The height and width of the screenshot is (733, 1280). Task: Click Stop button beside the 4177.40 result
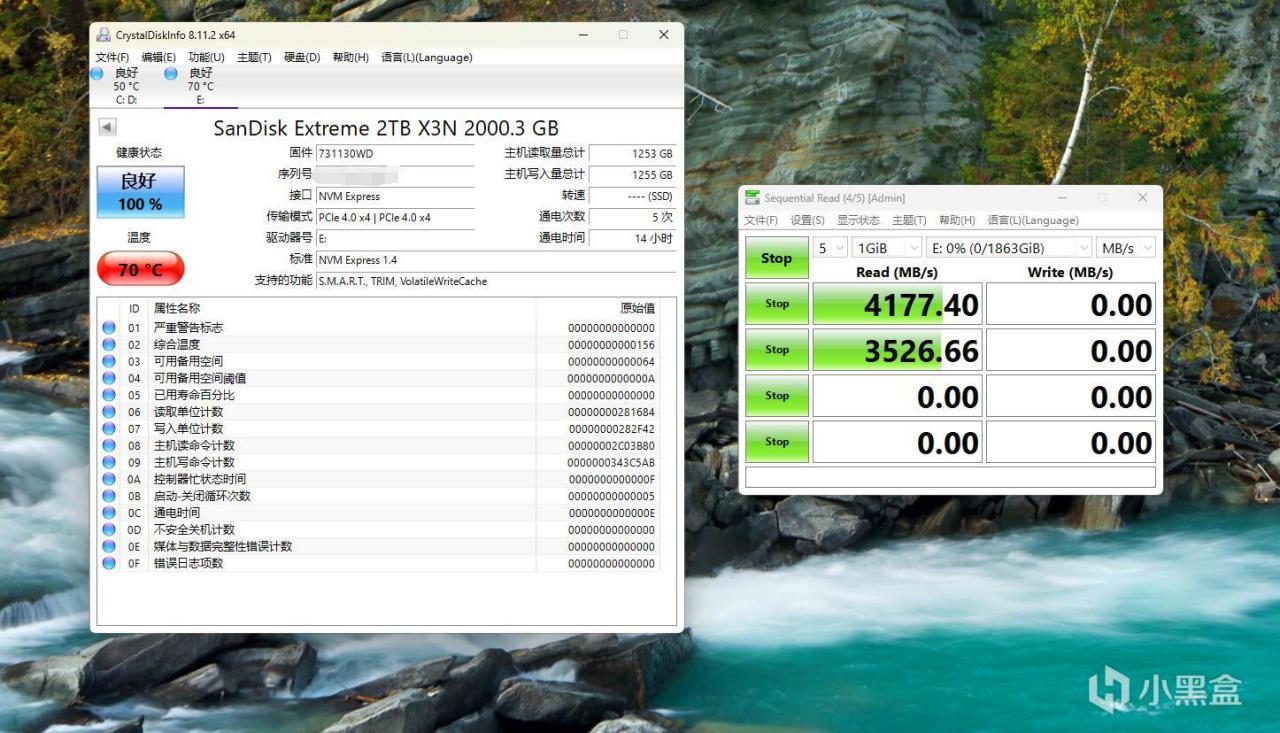click(x=777, y=304)
